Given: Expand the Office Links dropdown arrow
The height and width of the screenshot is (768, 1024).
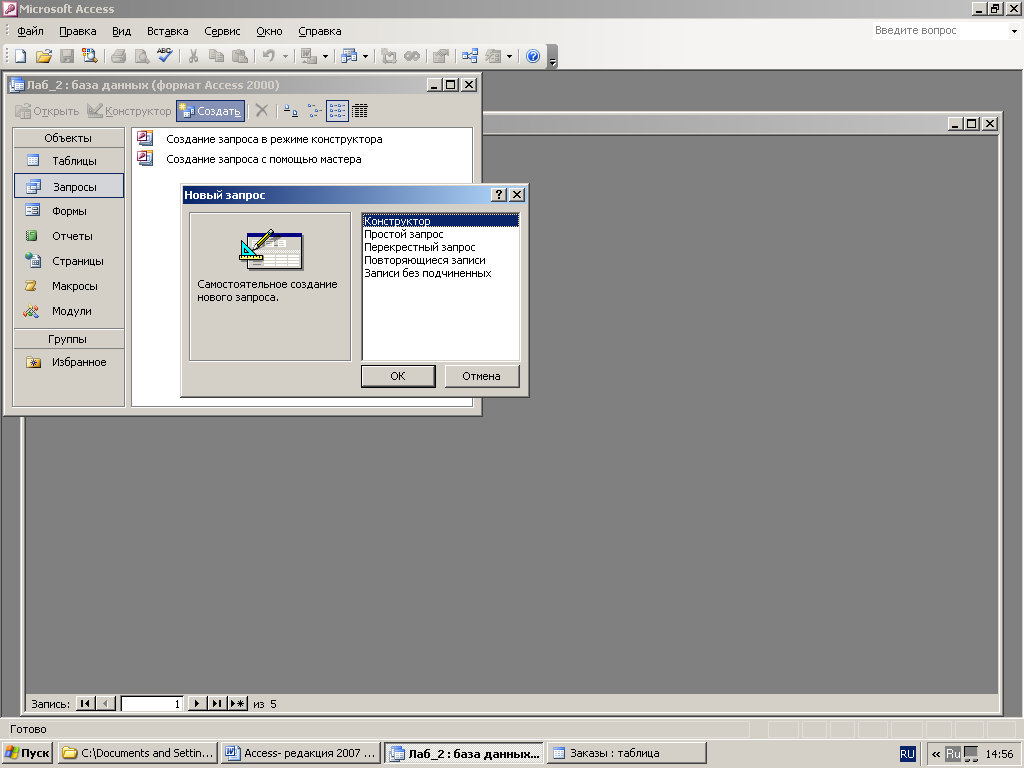Looking at the screenshot, I should coord(325,56).
